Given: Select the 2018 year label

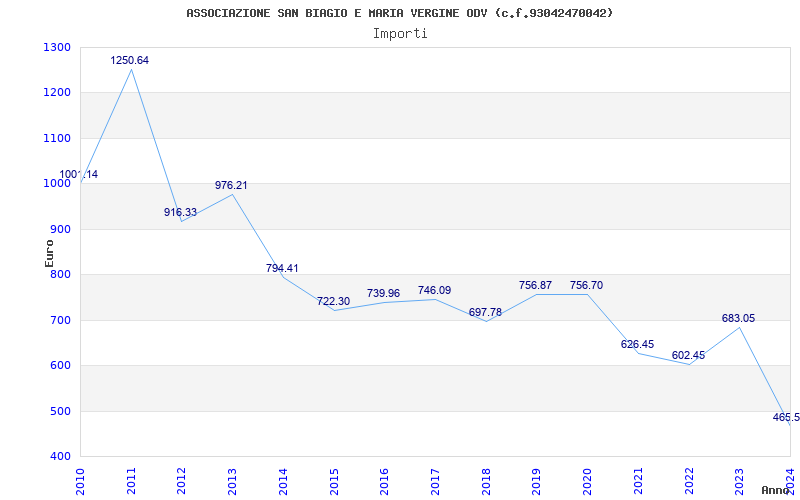Looking at the screenshot, I should (486, 482).
